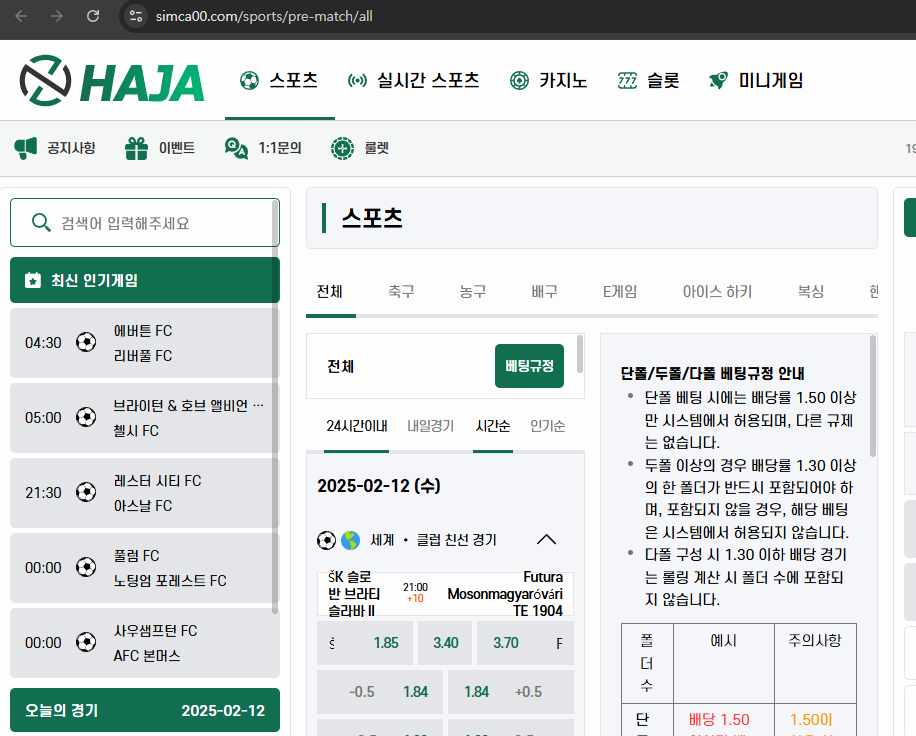Click the 슬롯 777 icon
The height and width of the screenshot is (736, 916).
pos(627,81)
